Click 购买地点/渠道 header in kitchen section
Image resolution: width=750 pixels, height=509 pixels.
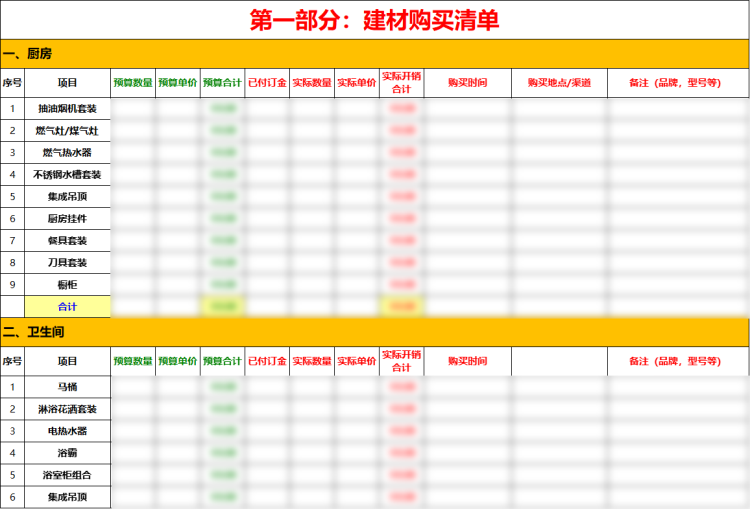click(559, 83)
